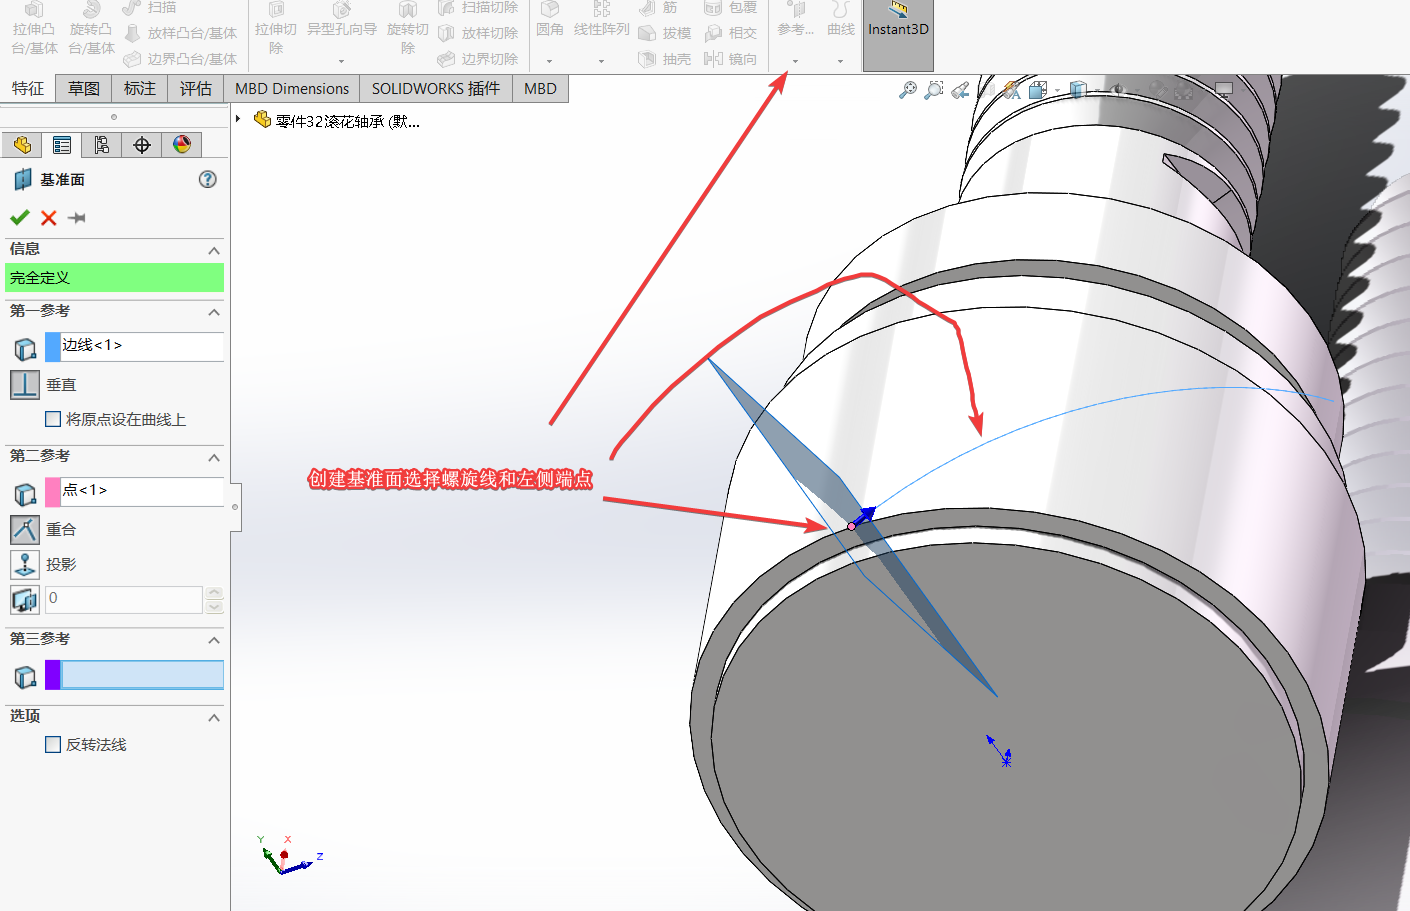
Task: Enable 反转法线 checkbox
Action: (x=53, y=744)
